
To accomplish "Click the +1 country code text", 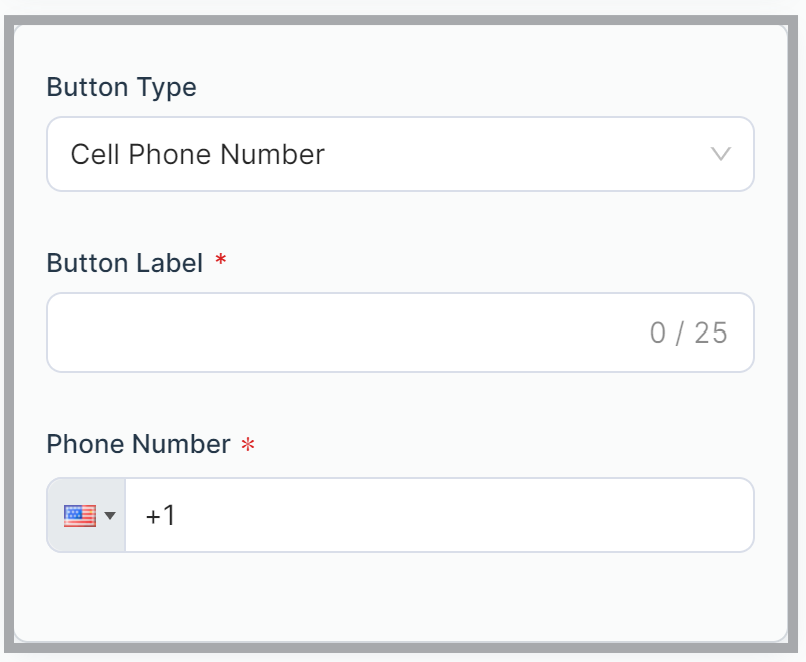I will tap(160, 516).
